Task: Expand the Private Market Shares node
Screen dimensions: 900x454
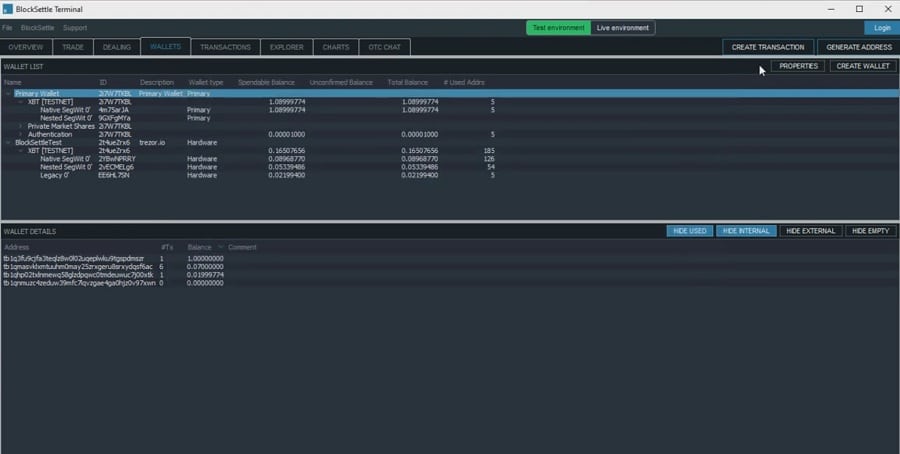Action: click(x=20, y=126)
